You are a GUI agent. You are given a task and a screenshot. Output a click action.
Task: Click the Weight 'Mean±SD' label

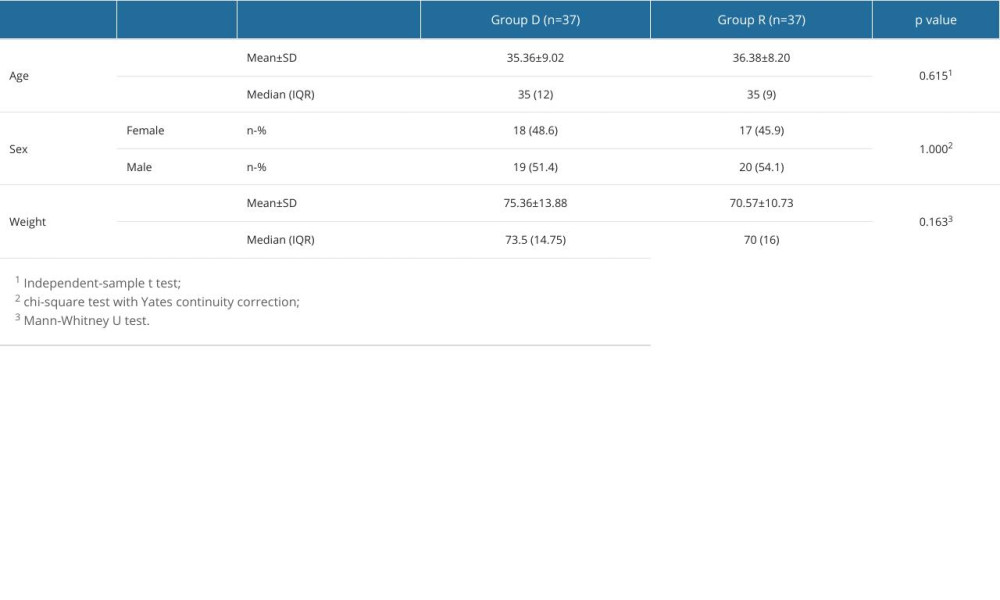pos(272,203)
